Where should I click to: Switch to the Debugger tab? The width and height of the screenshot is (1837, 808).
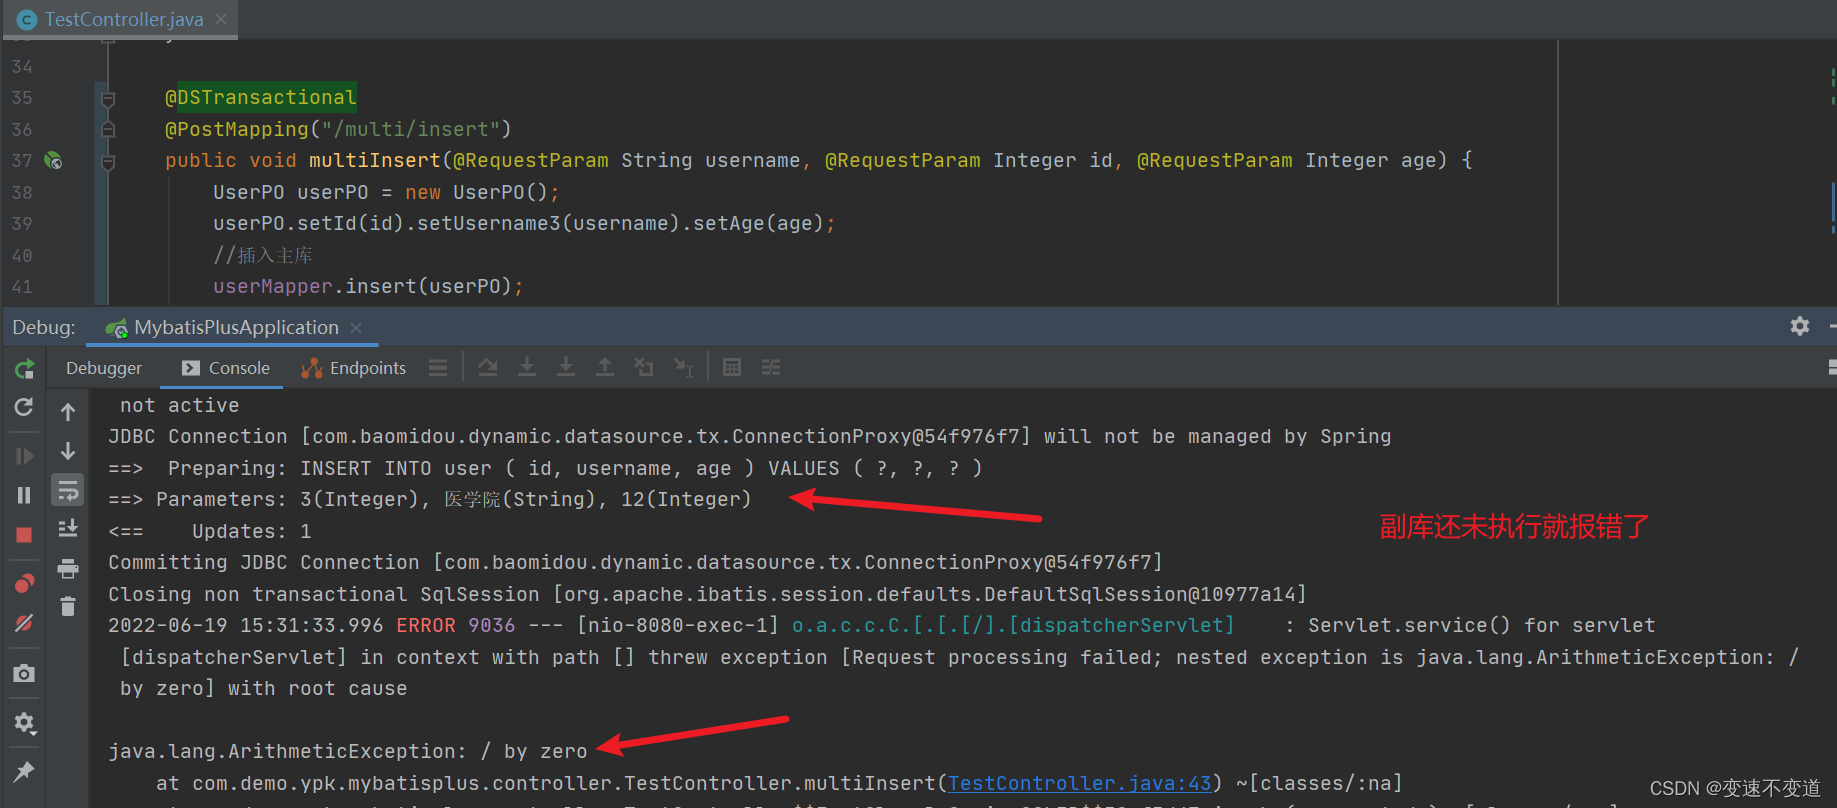pyautogui.click(x=104, y=368)
